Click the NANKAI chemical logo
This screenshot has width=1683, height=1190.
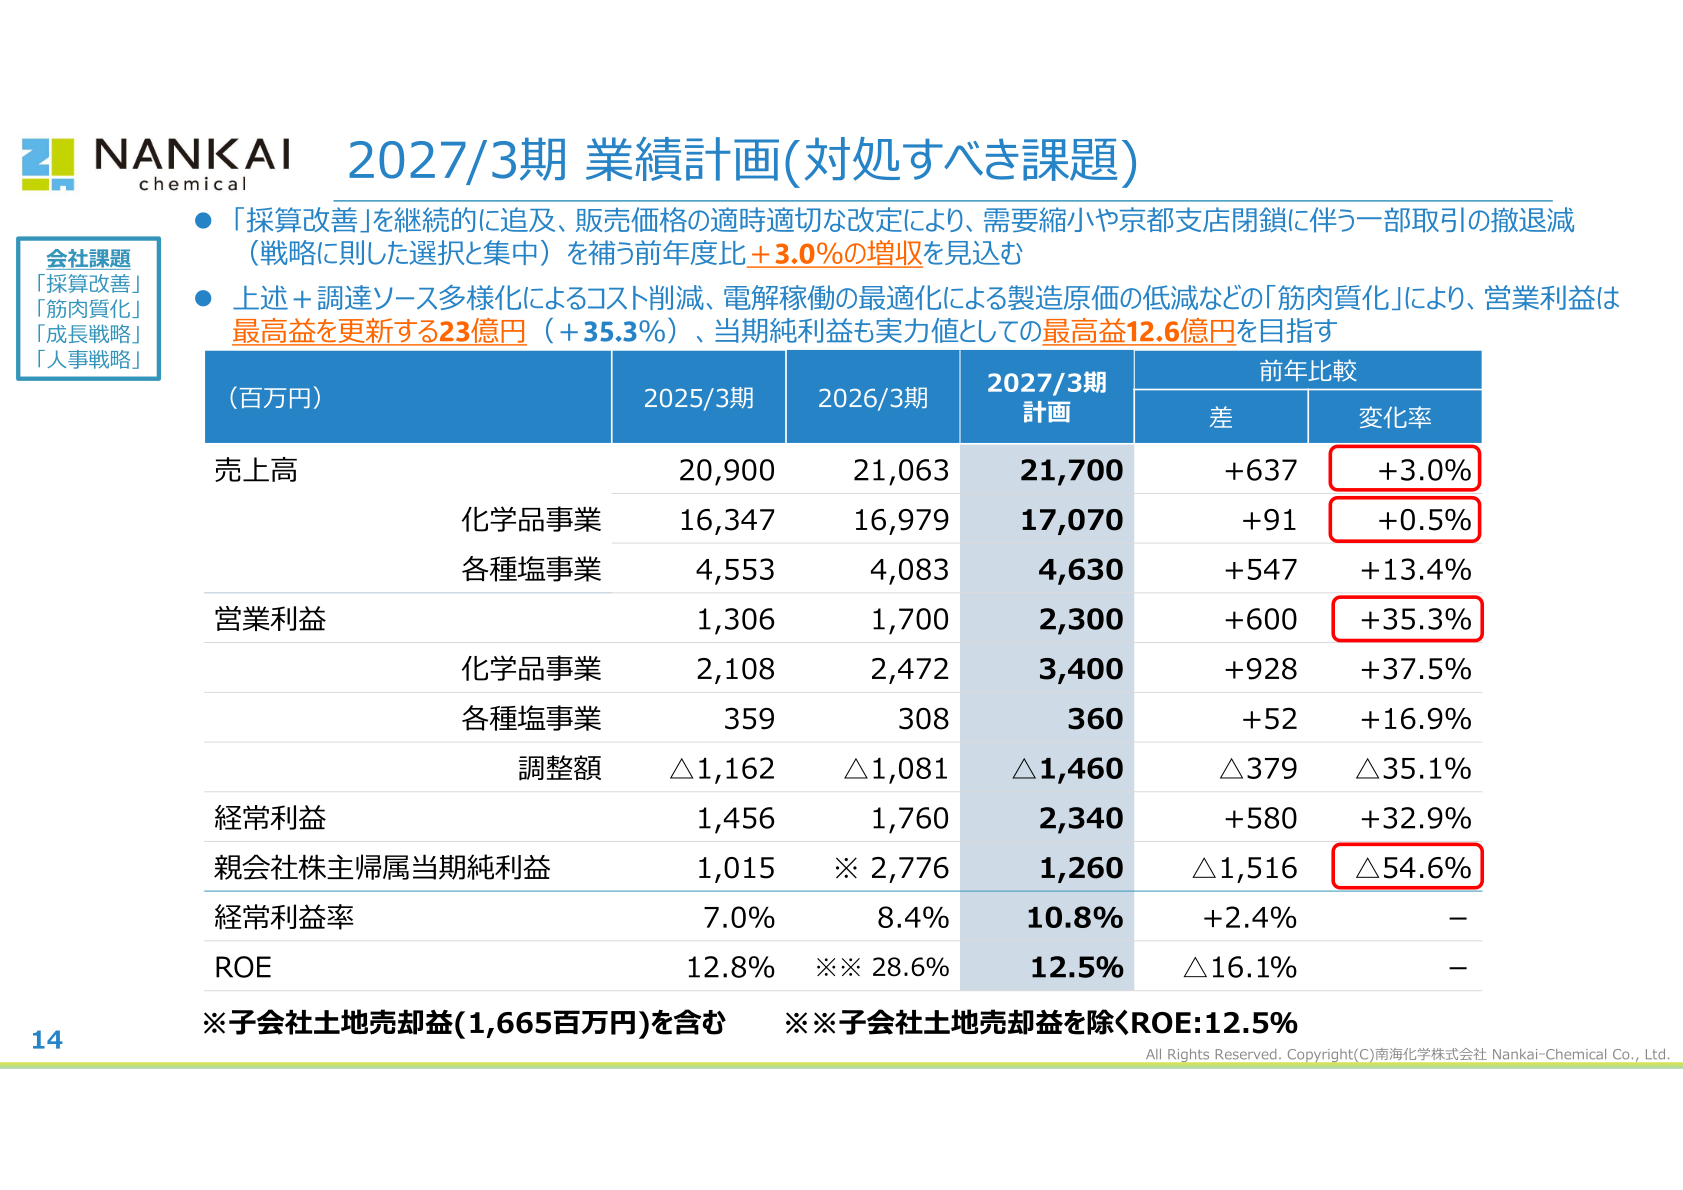[156, 164]
